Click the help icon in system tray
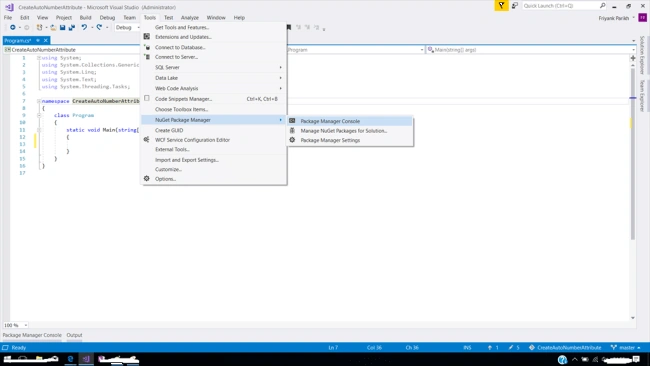 [562, 359]
